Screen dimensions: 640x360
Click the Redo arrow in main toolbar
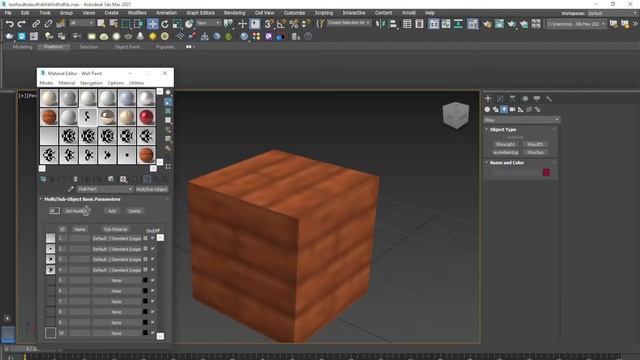click(21, 24)
